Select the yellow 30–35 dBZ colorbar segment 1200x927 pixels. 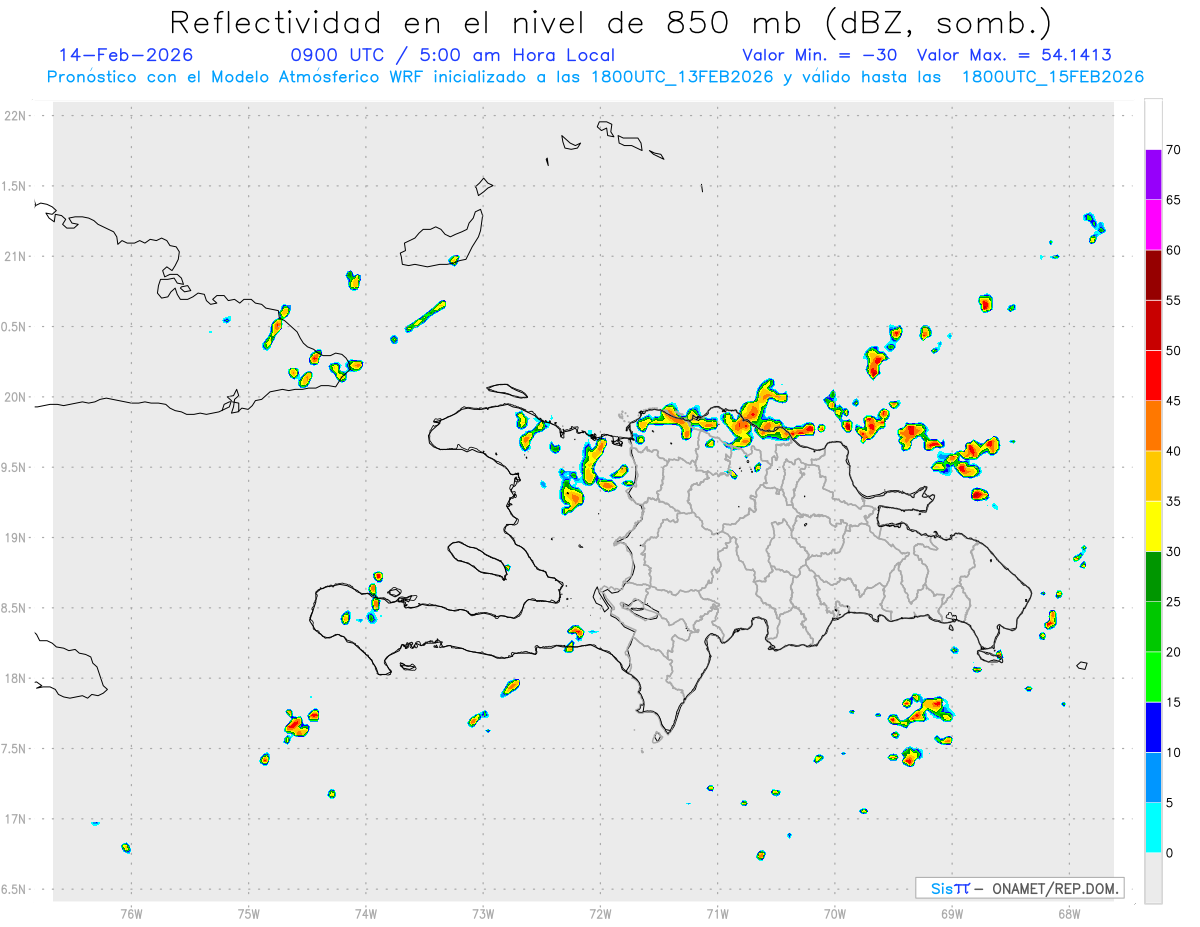(x=1153, y=526)
